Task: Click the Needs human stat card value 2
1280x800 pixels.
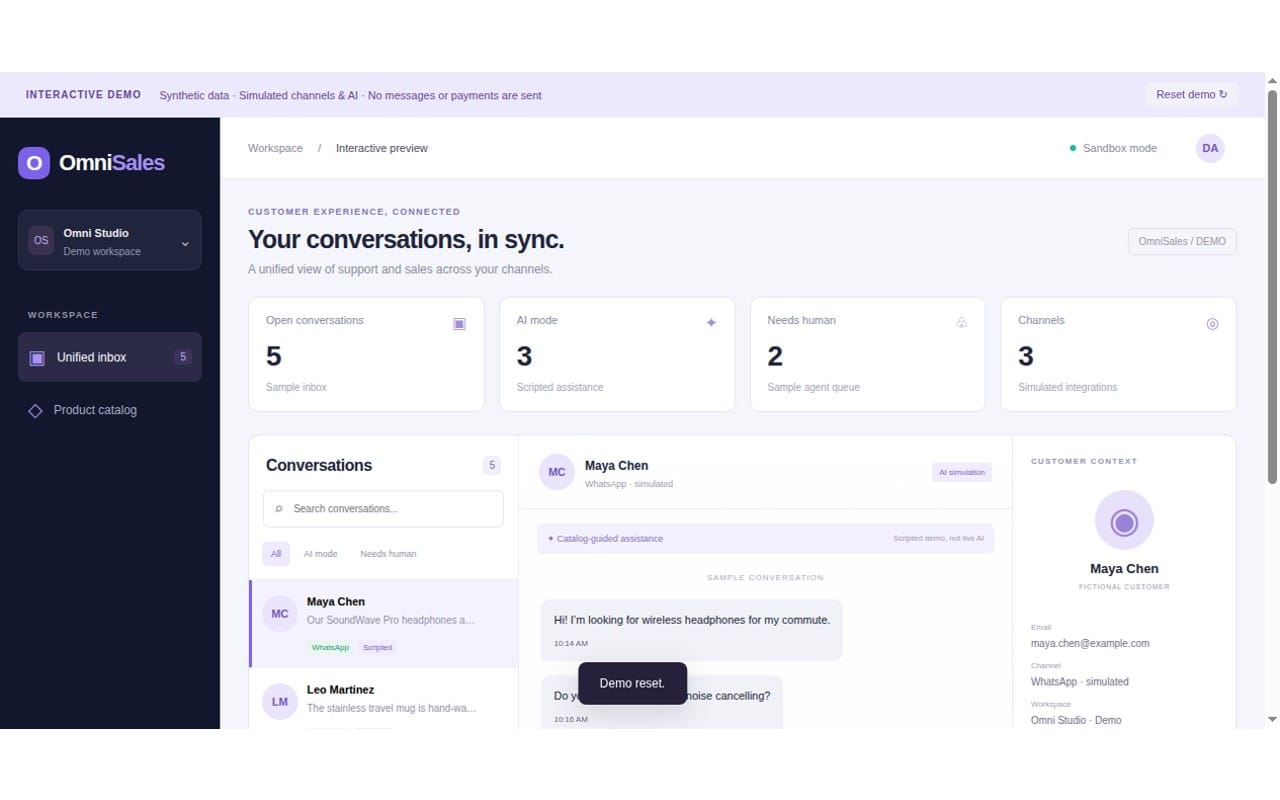Action: [x=775, y=356]
